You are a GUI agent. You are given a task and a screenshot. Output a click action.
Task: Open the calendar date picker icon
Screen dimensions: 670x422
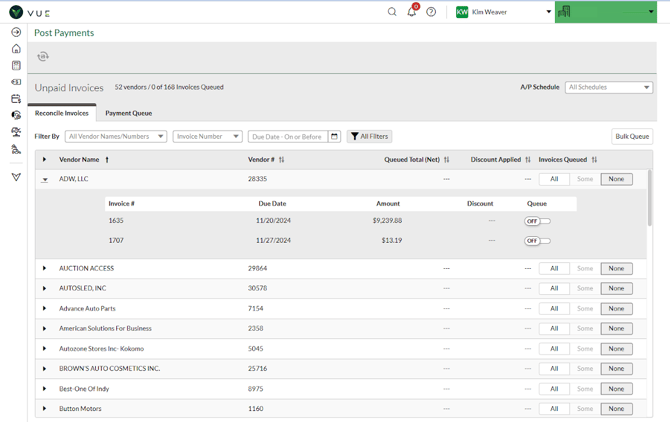click(334, 136)
